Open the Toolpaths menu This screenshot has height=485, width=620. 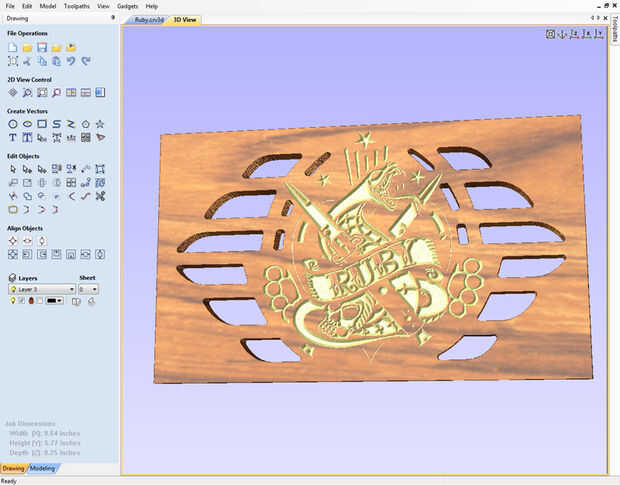point(76,6)
